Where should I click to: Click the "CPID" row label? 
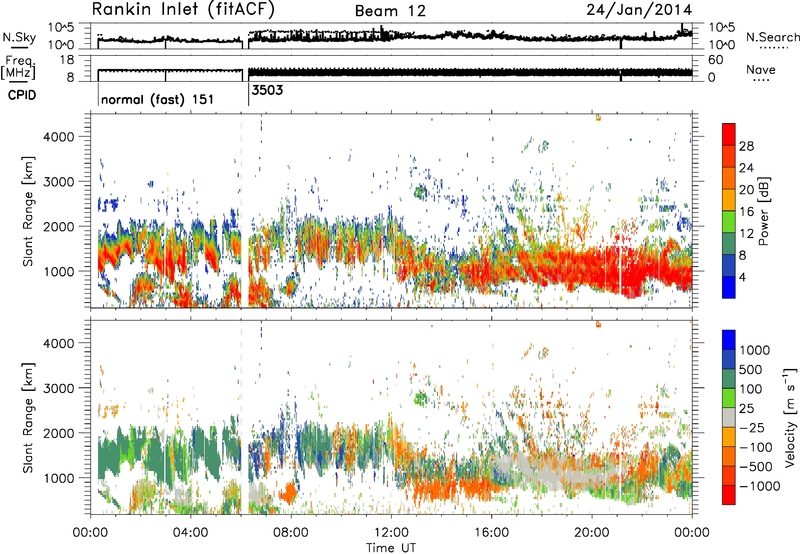(22, 95)
